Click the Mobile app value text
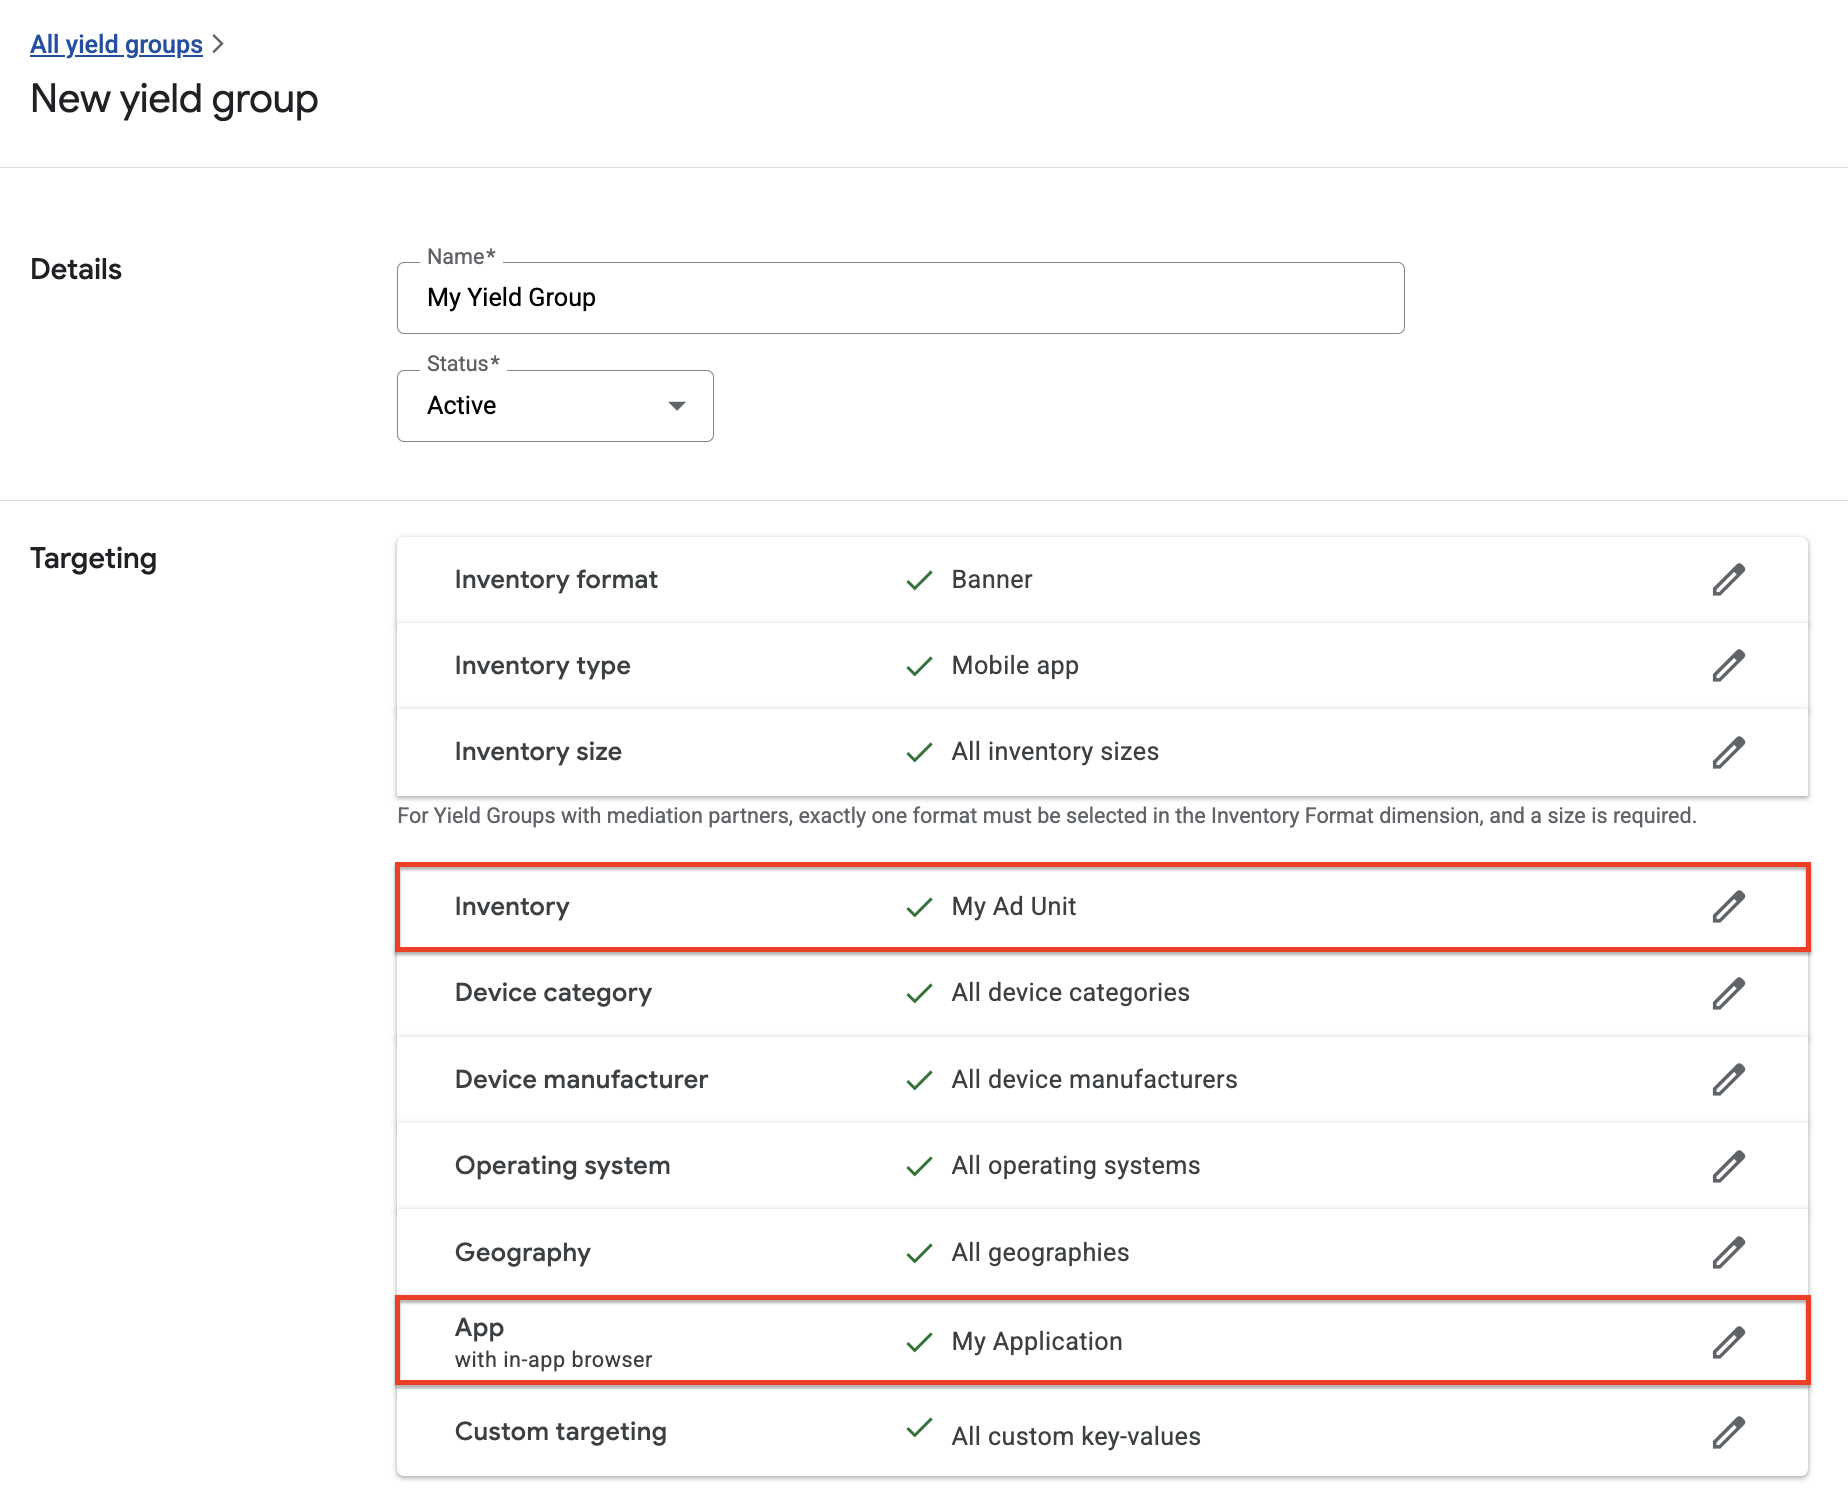Screen dimensions: 1848x1510 pyautogui.click(x=1015, y=666)
